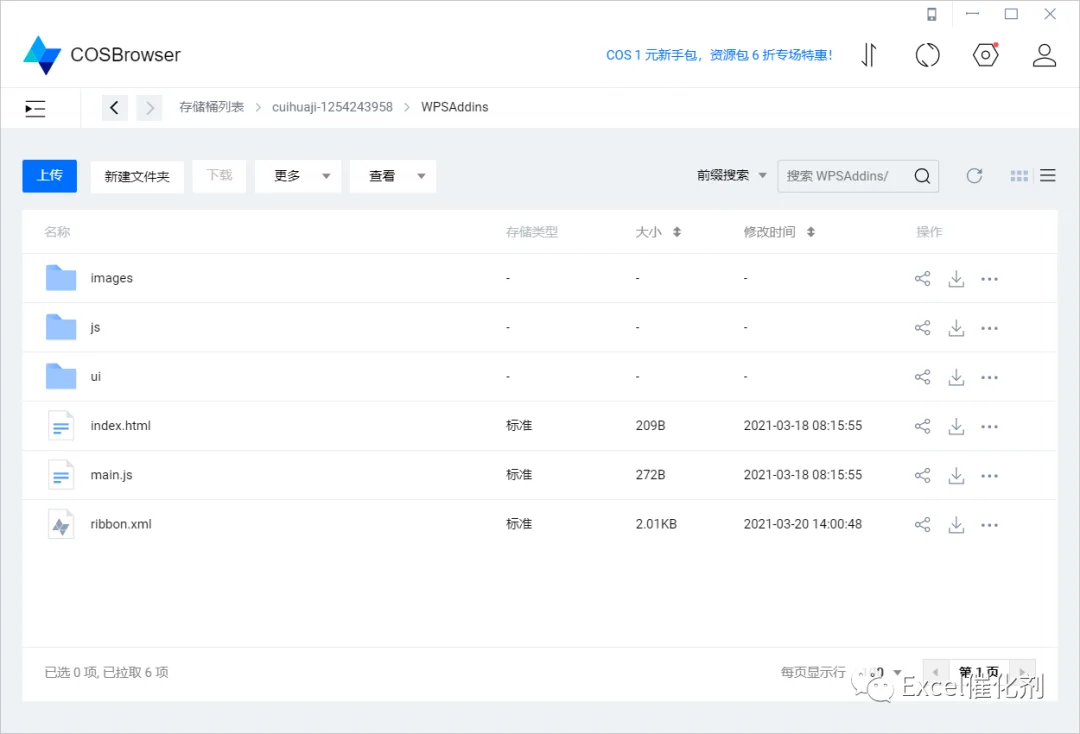Download the ribbon.xml file
The height and width of the screenshot is (734, 1080).
(956, 525)
